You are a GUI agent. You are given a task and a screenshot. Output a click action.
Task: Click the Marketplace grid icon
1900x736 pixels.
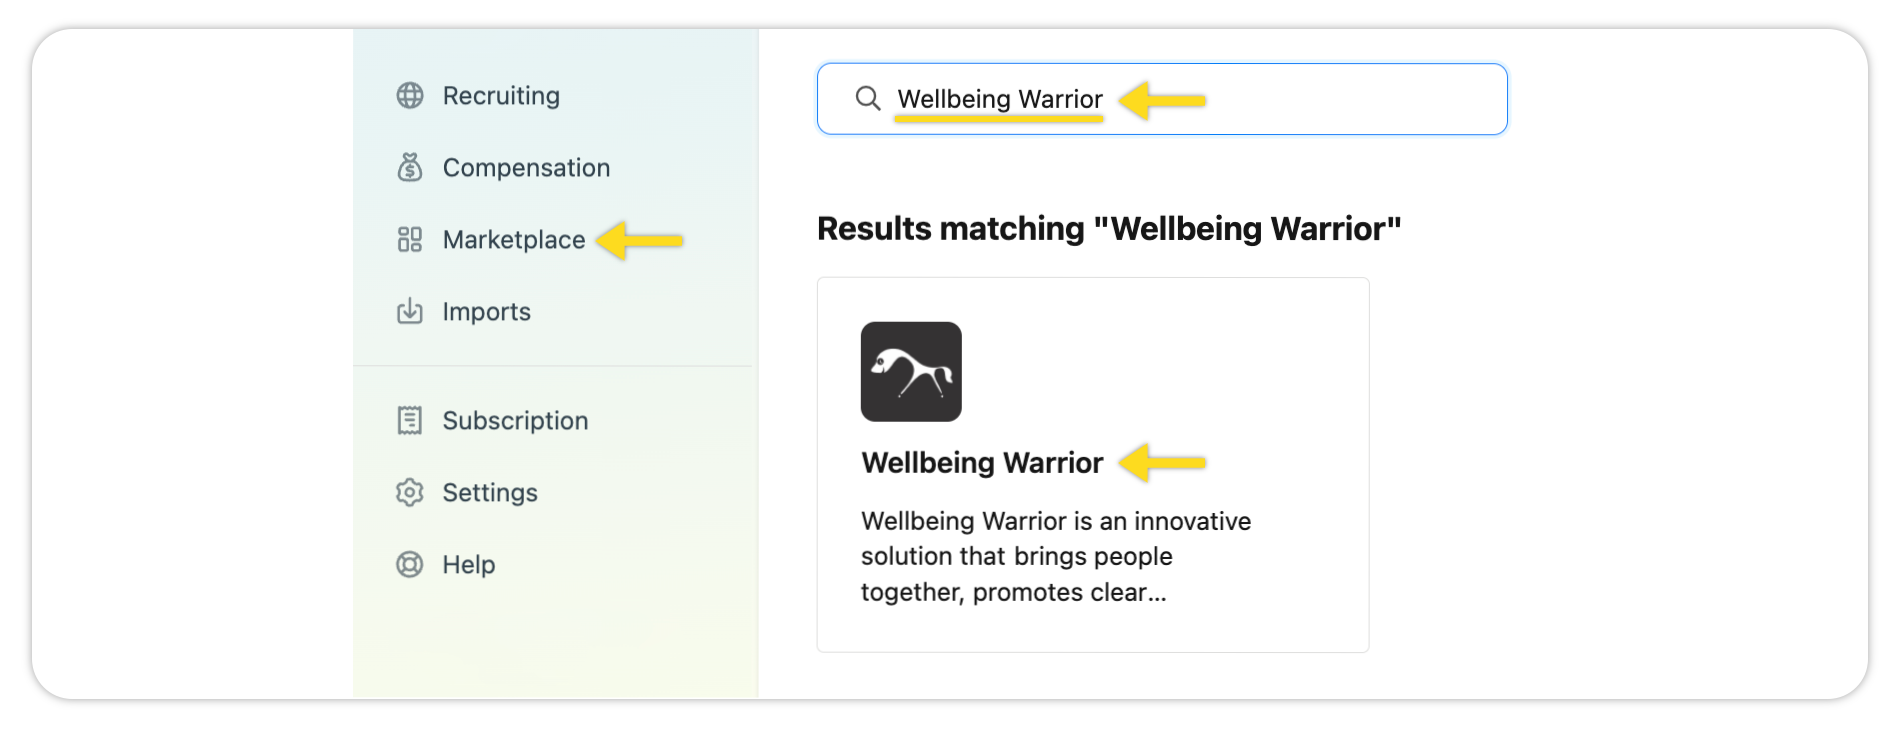(x=410, y=240)
